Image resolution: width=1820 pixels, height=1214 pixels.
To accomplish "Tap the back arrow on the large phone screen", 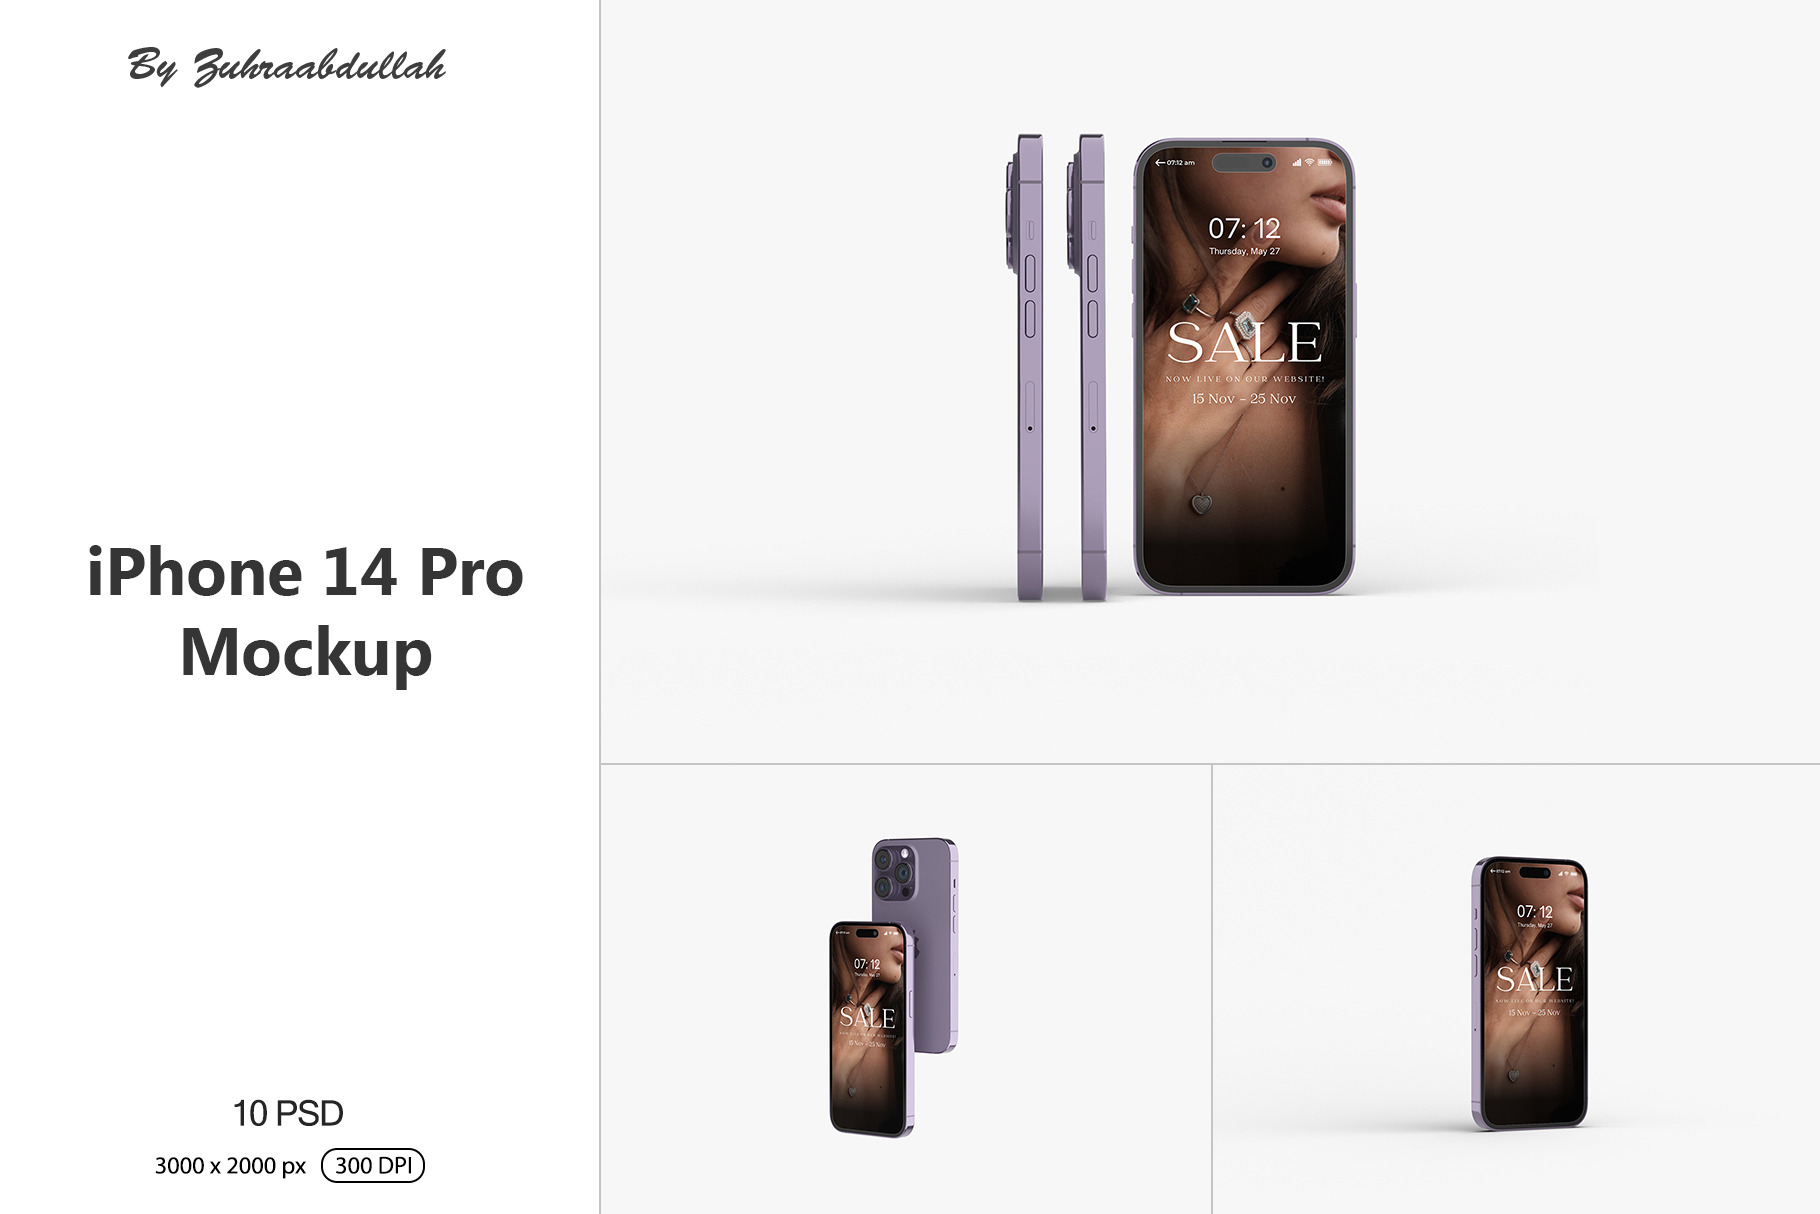I will [x=1160, y=162].
